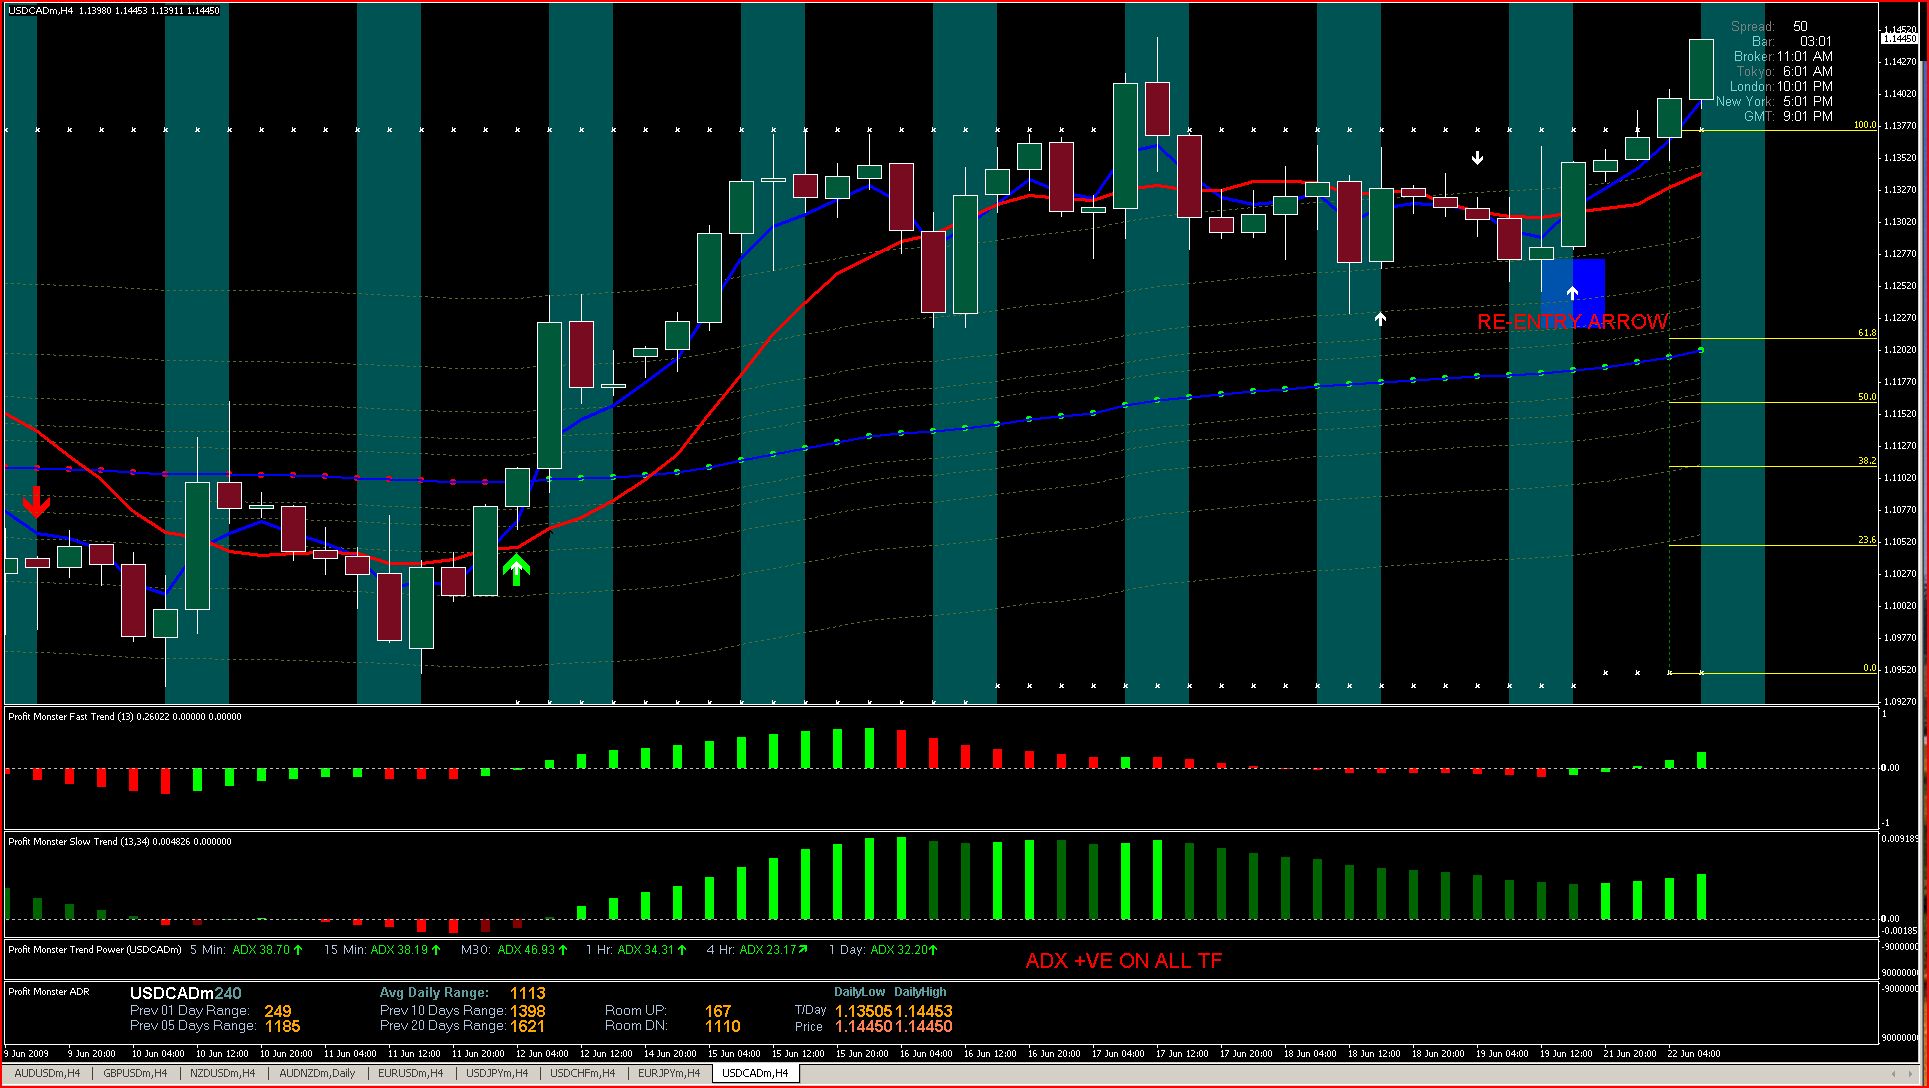Select the red sell arrow signal
Viewport: 1929px width, 1088px height.
[37, 502]
